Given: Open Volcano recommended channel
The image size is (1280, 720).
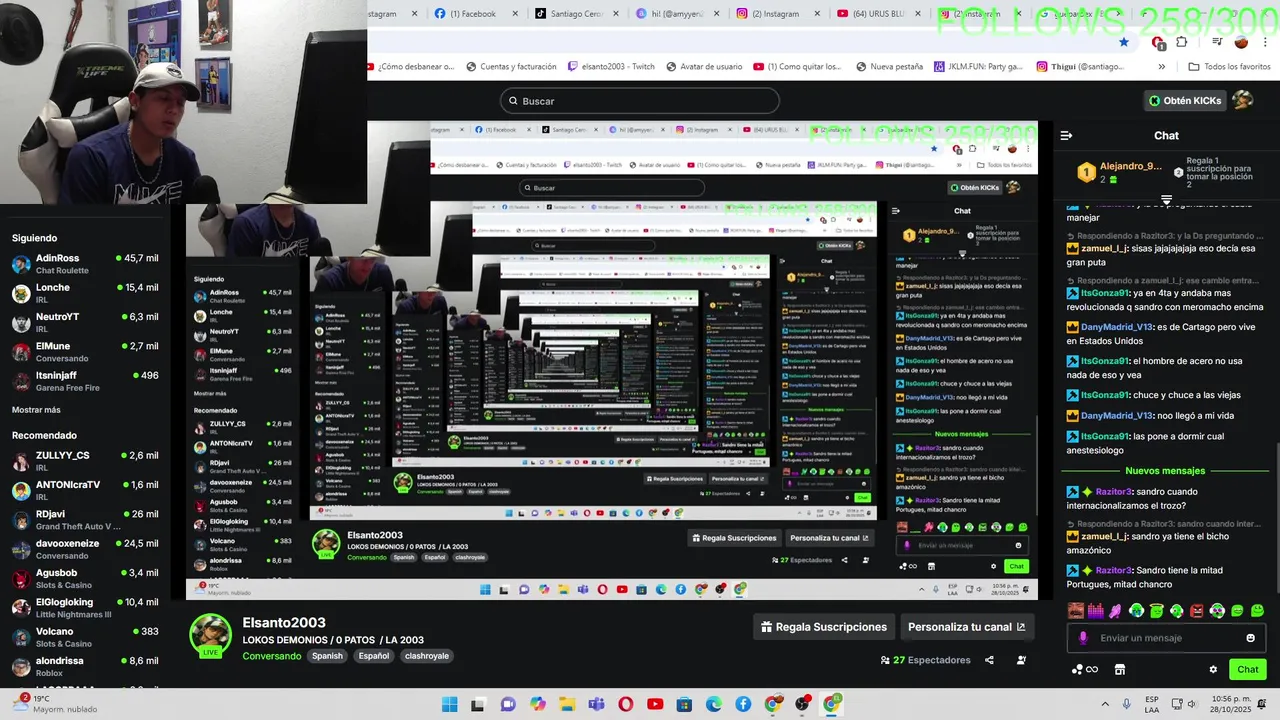Looking at the screenshot, I should (85, 637).
